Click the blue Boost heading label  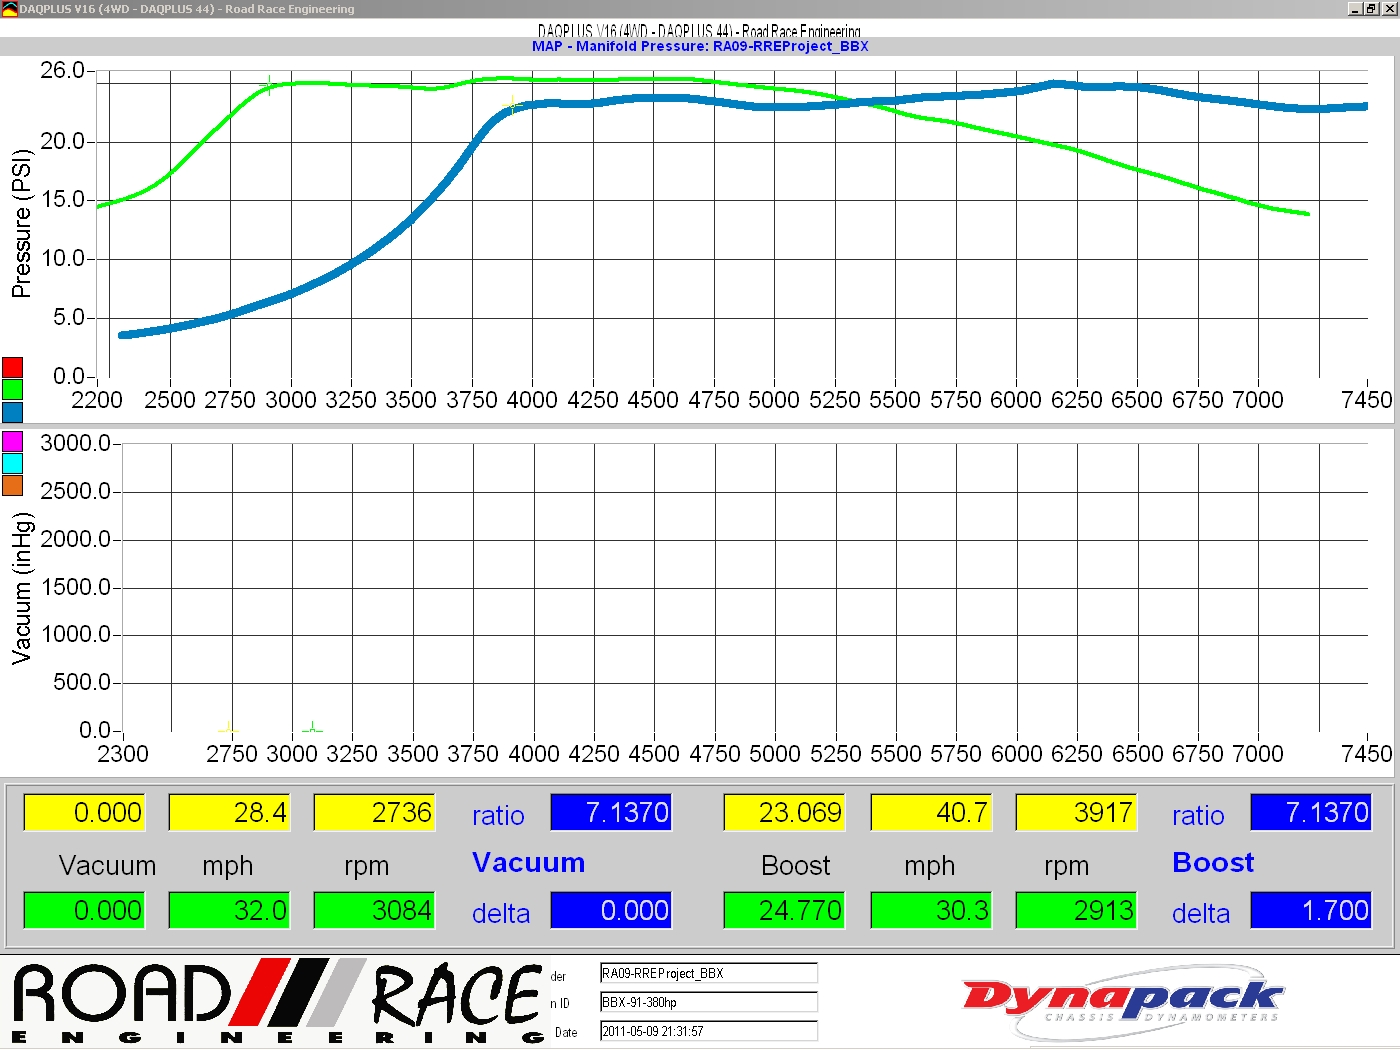point(1213,863)
